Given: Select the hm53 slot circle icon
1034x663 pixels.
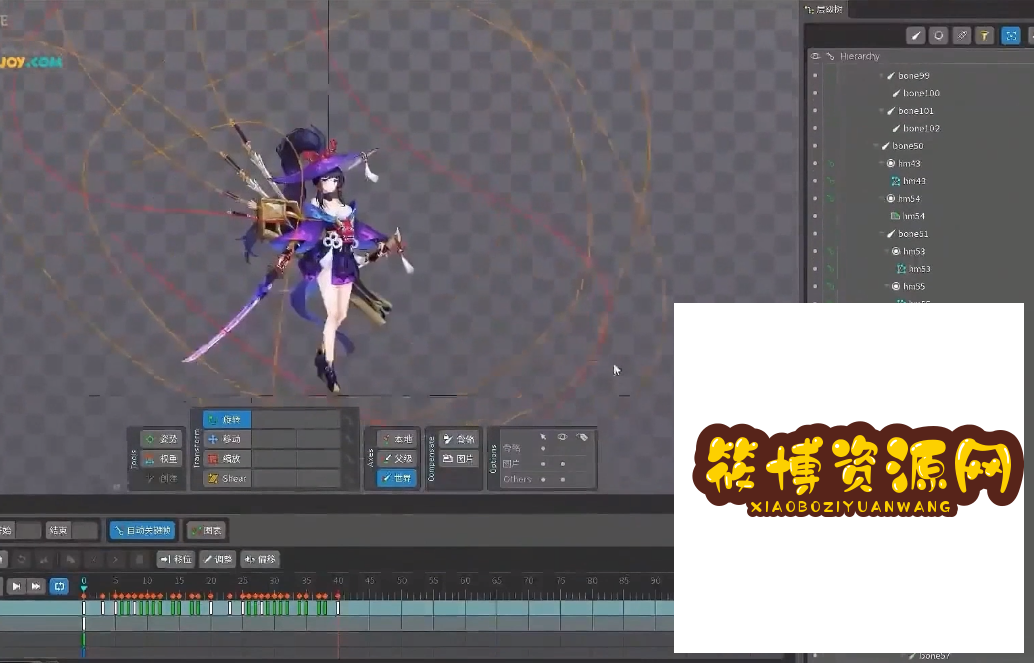Looking at the screenshot, I should point(896,251).
